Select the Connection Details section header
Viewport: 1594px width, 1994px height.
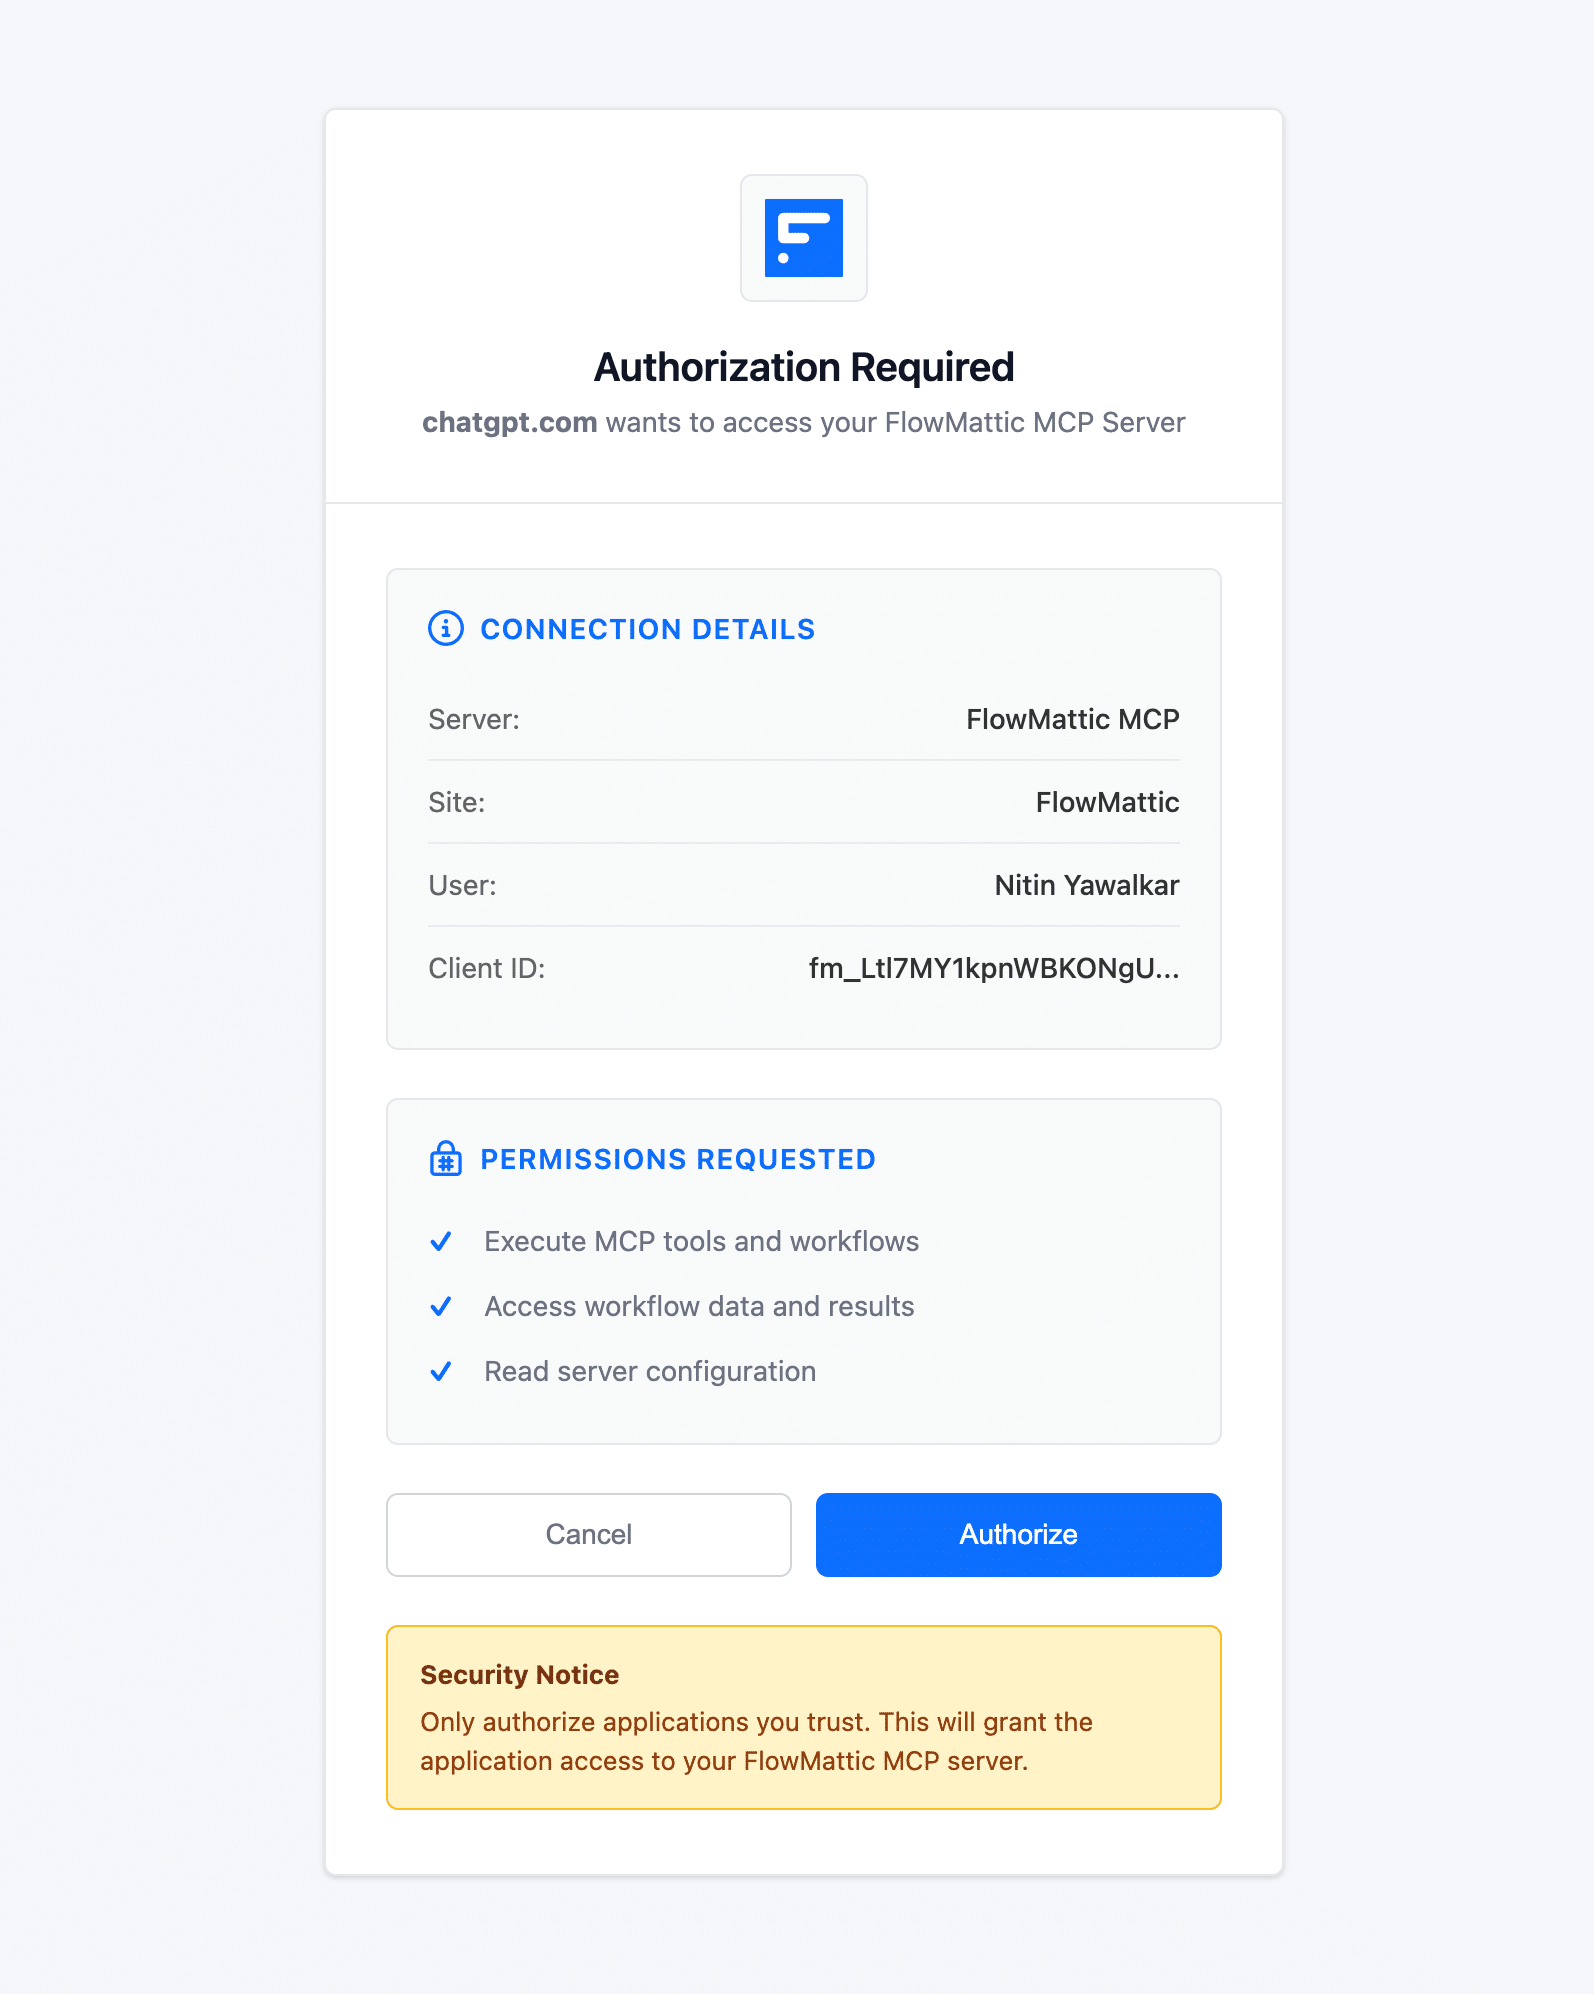click(647, 629)
